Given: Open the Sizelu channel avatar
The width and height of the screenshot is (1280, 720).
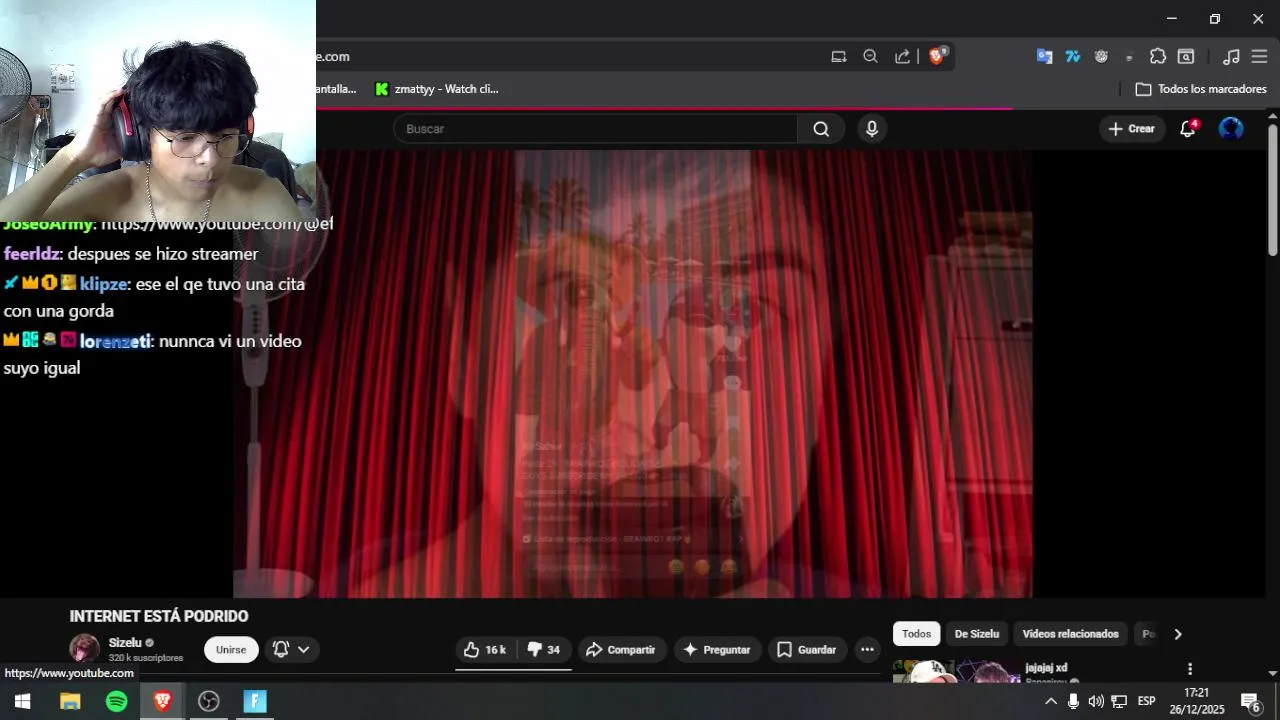Looking at the screenshot, I should point(84,648).
